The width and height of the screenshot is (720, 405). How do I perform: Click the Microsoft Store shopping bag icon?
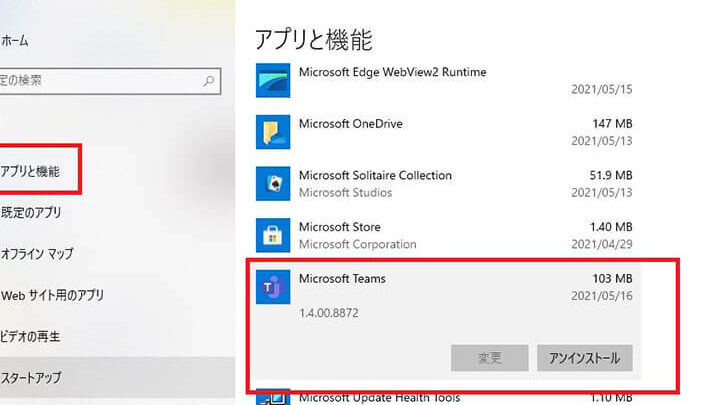(272, 236)
